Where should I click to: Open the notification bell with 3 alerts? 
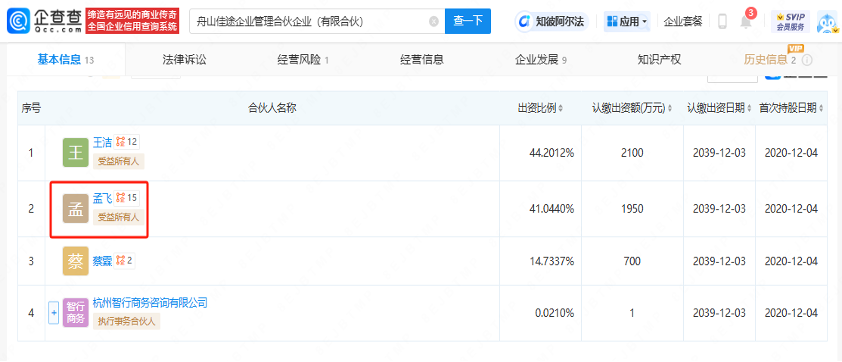coord(746,21)
